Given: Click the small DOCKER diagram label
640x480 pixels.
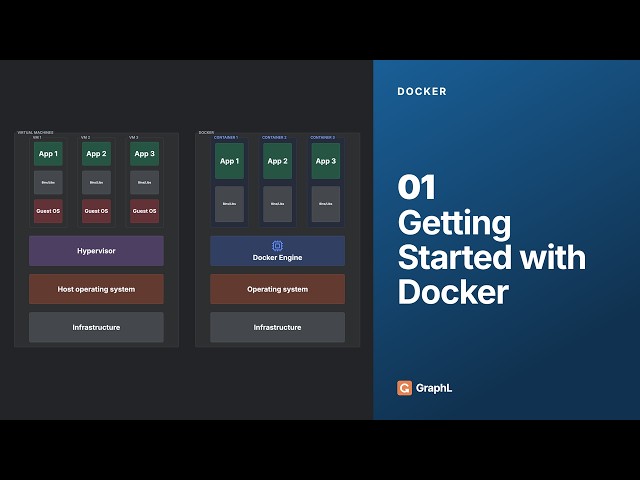Looking at the screenshot, I should (206, 133).
